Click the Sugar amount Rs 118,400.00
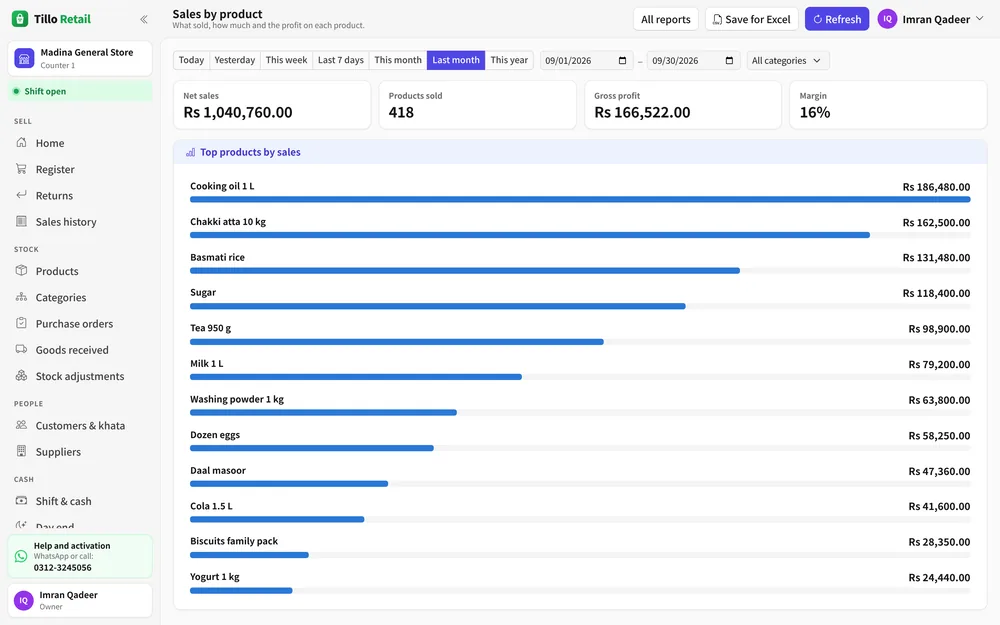 coord(936,293)
